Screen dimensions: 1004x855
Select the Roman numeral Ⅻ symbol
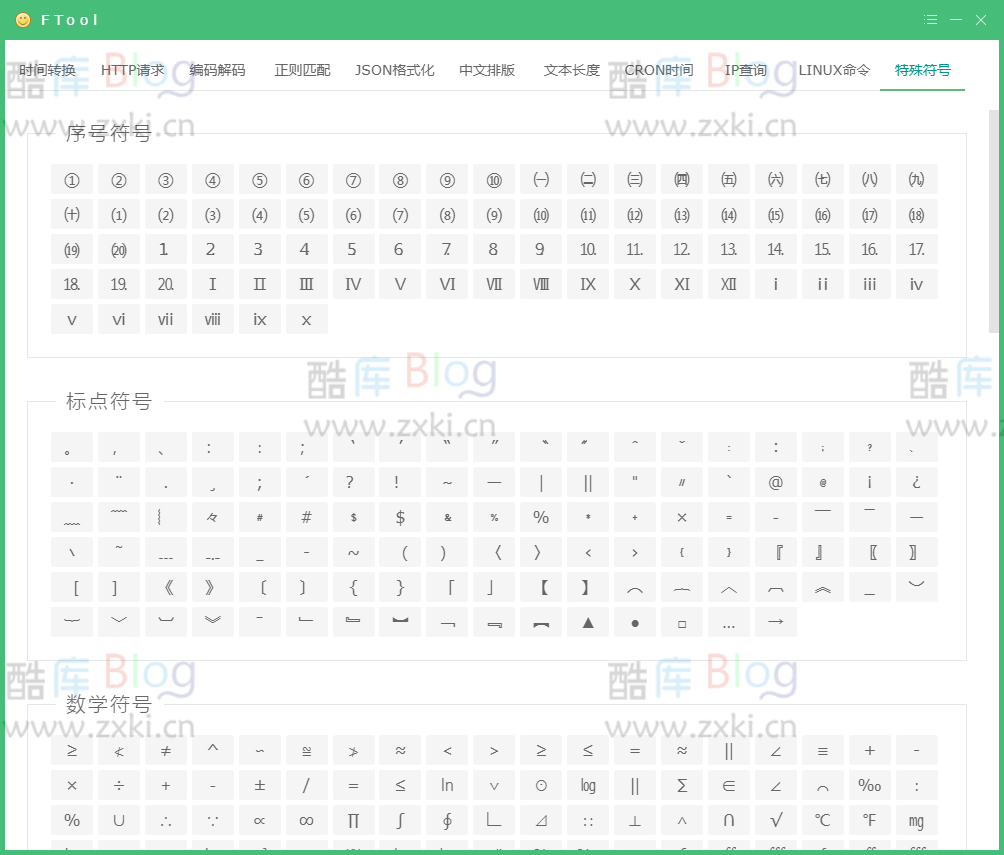(728, 284)
